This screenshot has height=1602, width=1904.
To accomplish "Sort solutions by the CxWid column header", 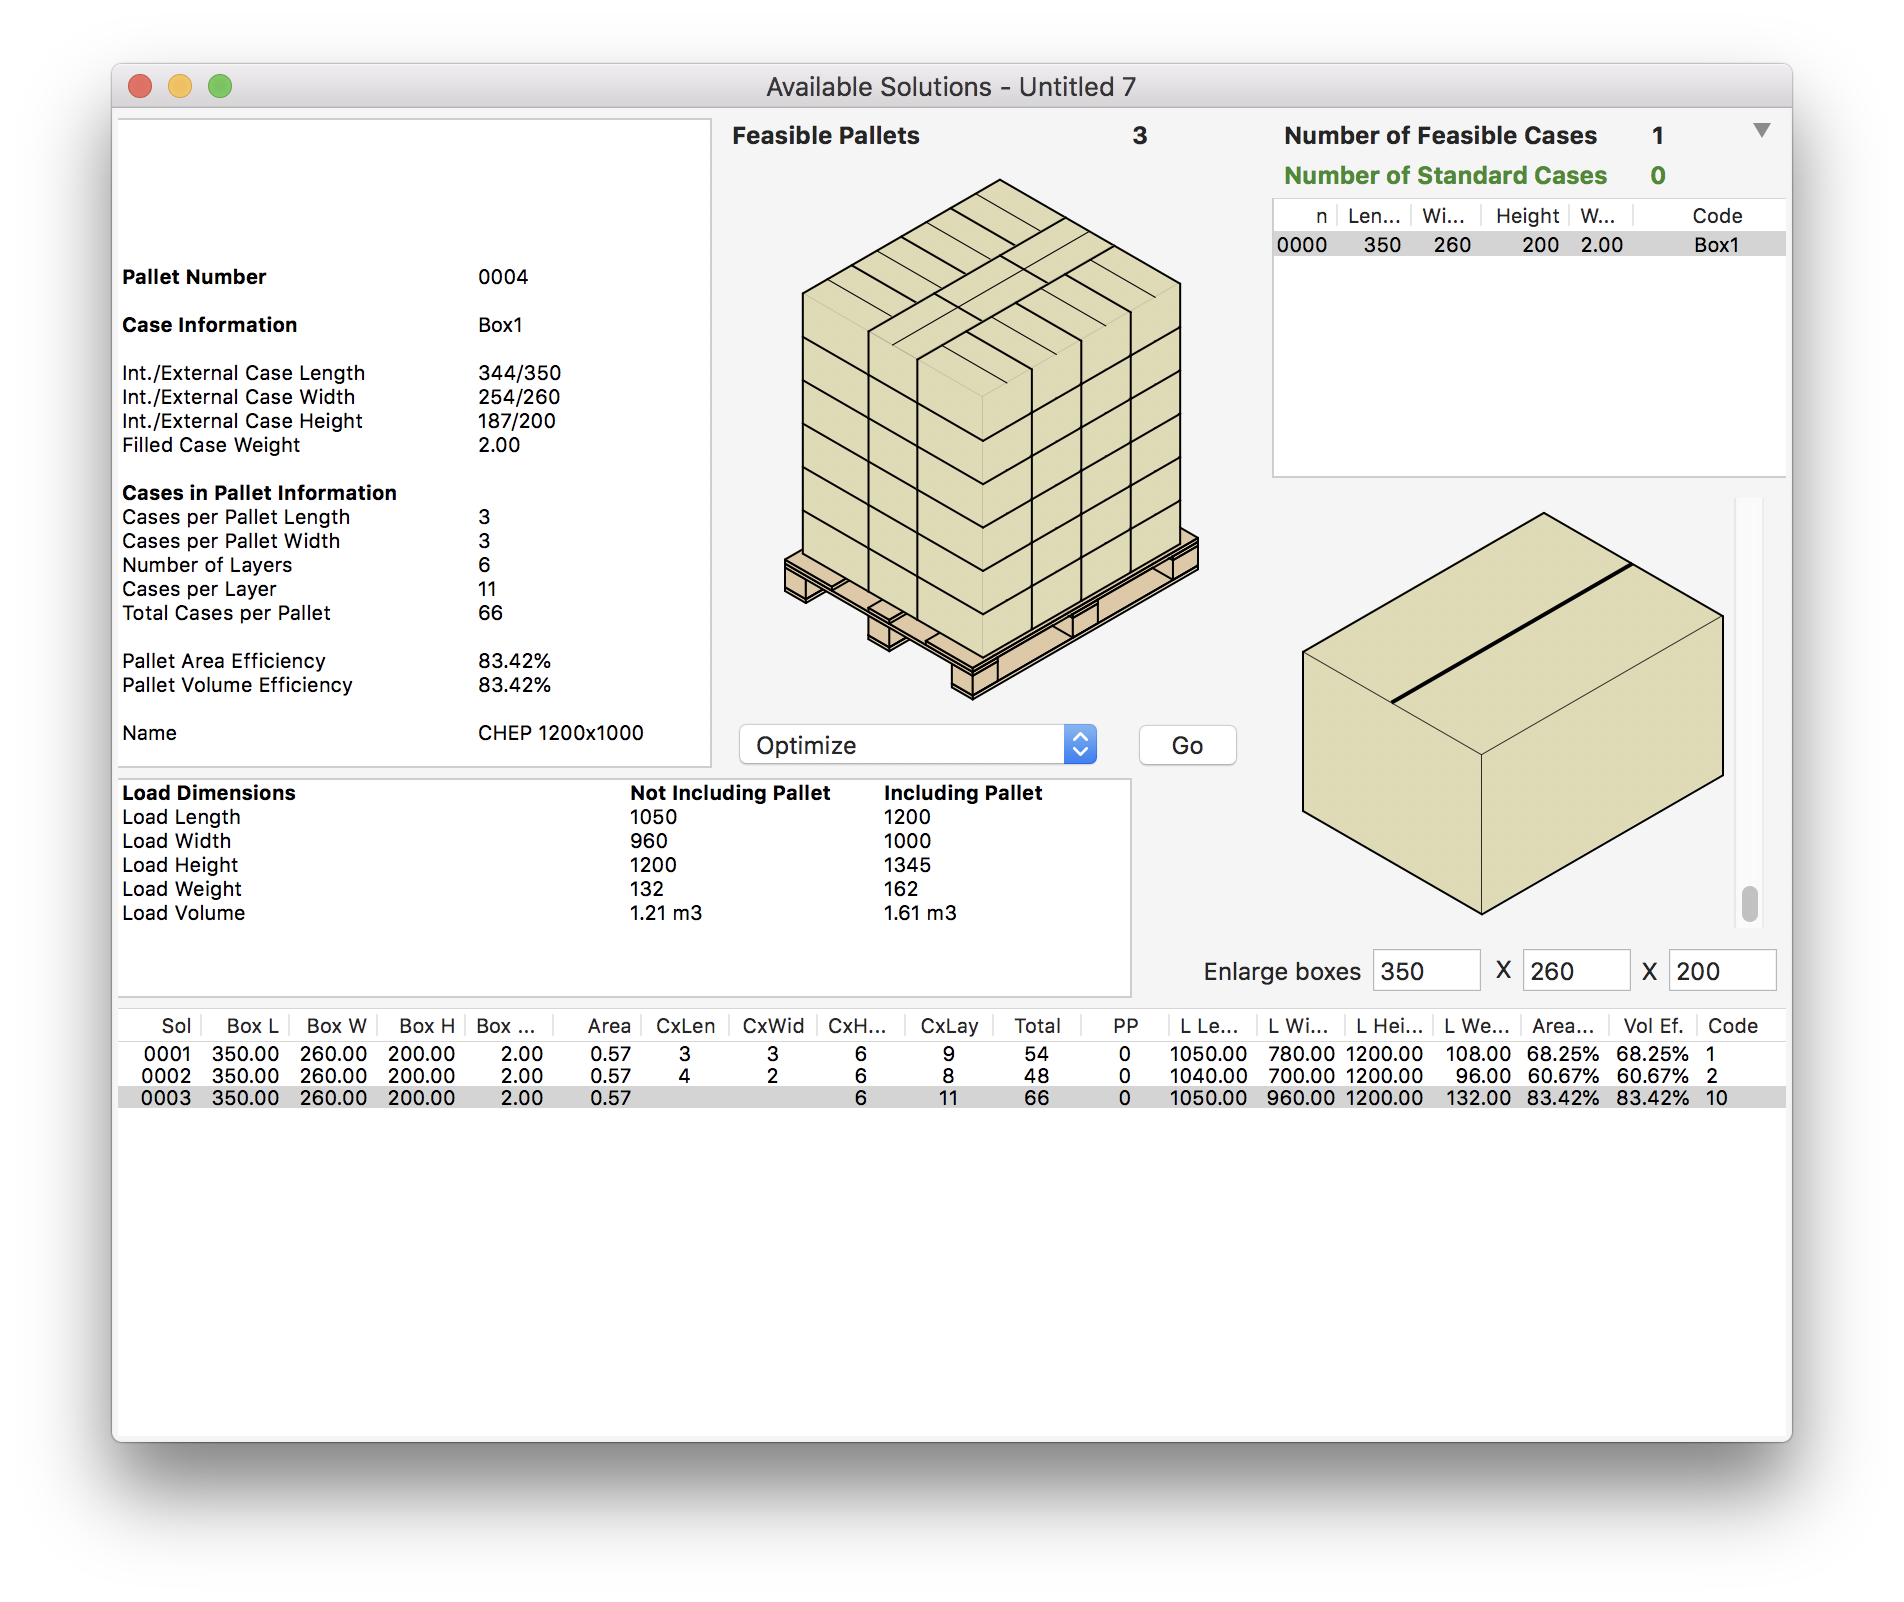I will point(773,1026).
